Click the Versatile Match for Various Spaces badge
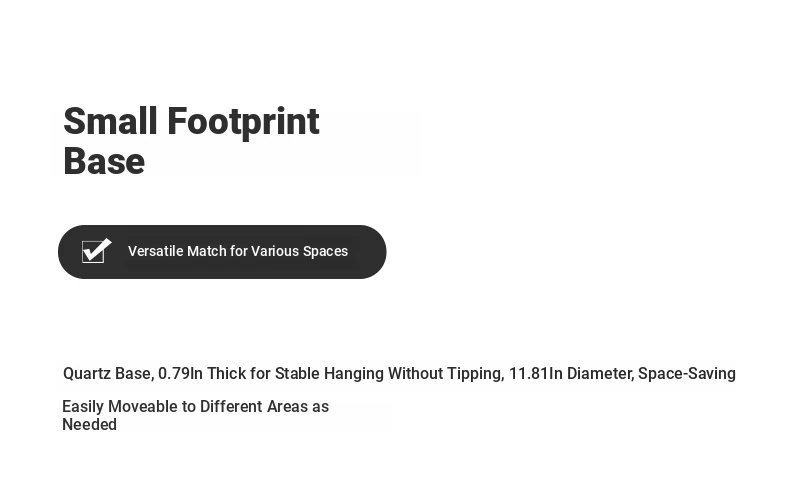 point(222,252)
